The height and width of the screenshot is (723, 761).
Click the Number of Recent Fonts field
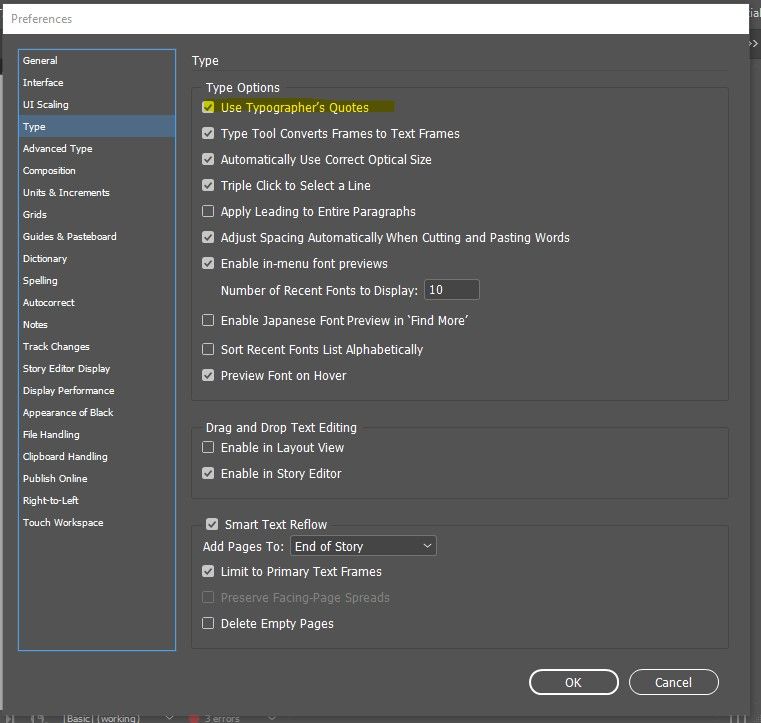(x=452, y=290)
